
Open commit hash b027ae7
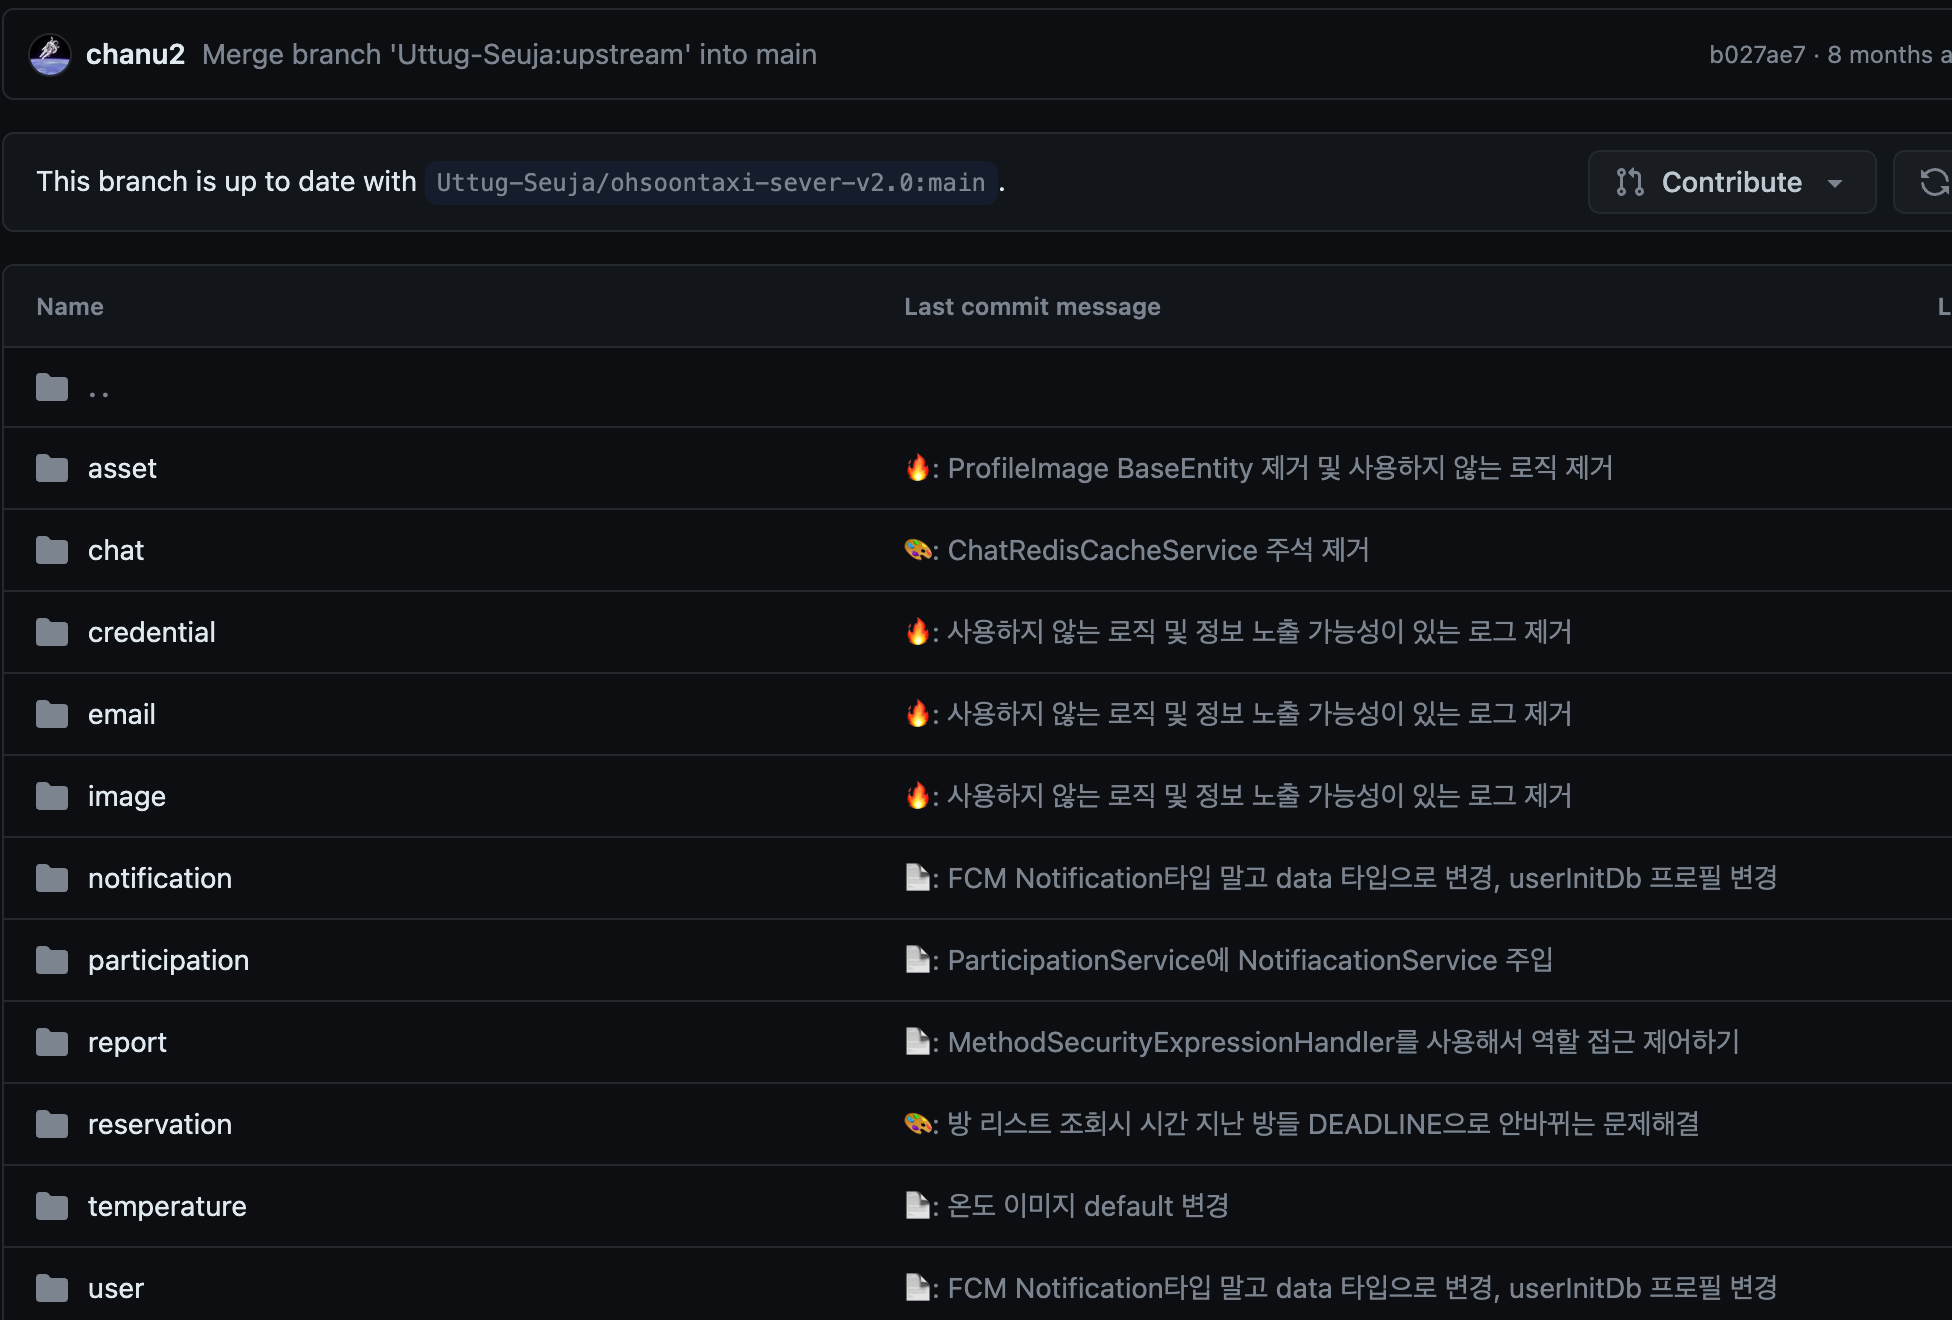(1756, 55)
